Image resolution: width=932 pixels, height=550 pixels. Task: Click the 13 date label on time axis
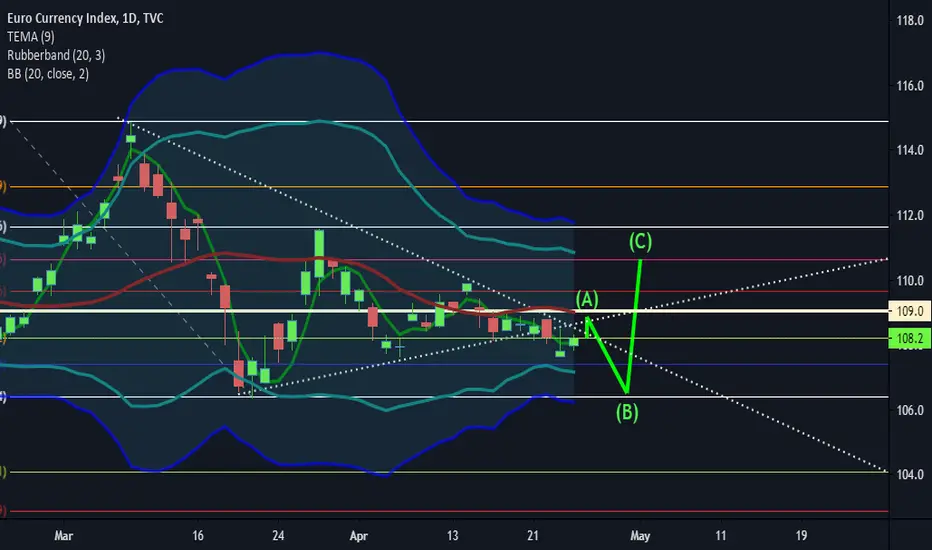pyautogui.click(x=452, y=536)
